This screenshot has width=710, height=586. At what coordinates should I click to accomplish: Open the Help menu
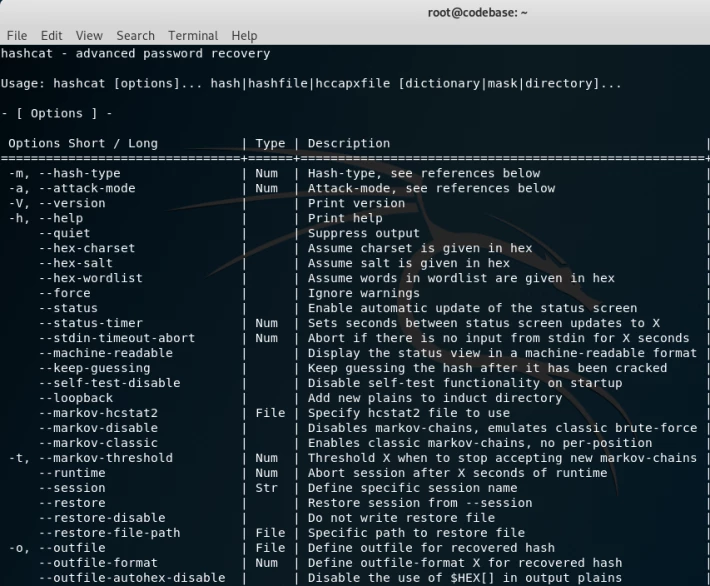[244, 35]
